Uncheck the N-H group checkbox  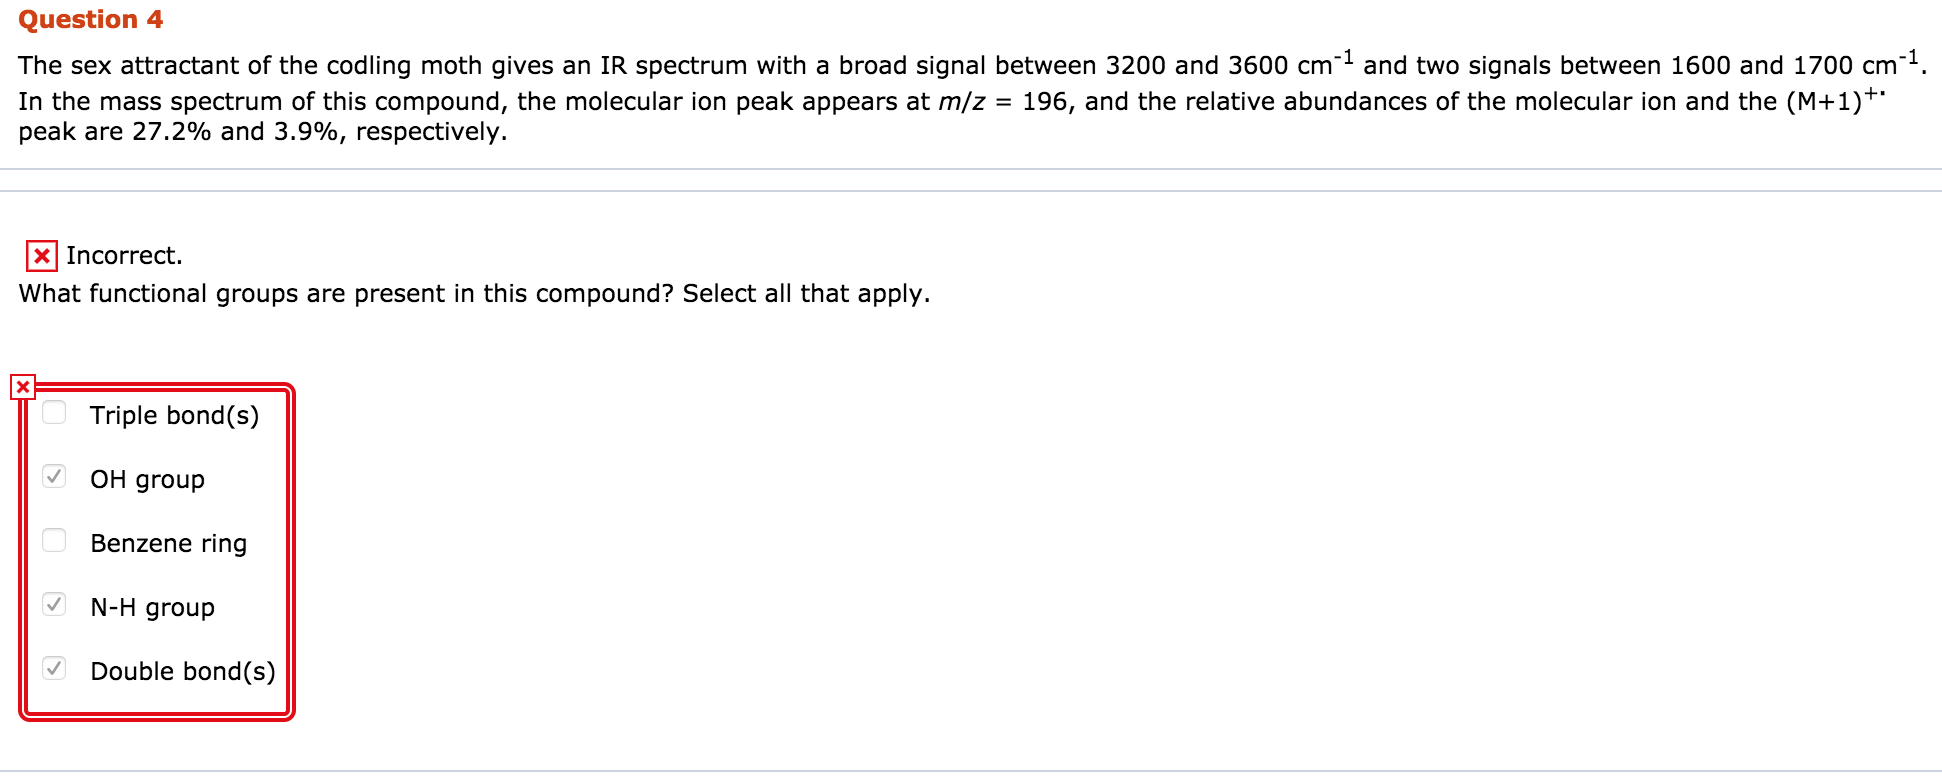tap(54, 604)
